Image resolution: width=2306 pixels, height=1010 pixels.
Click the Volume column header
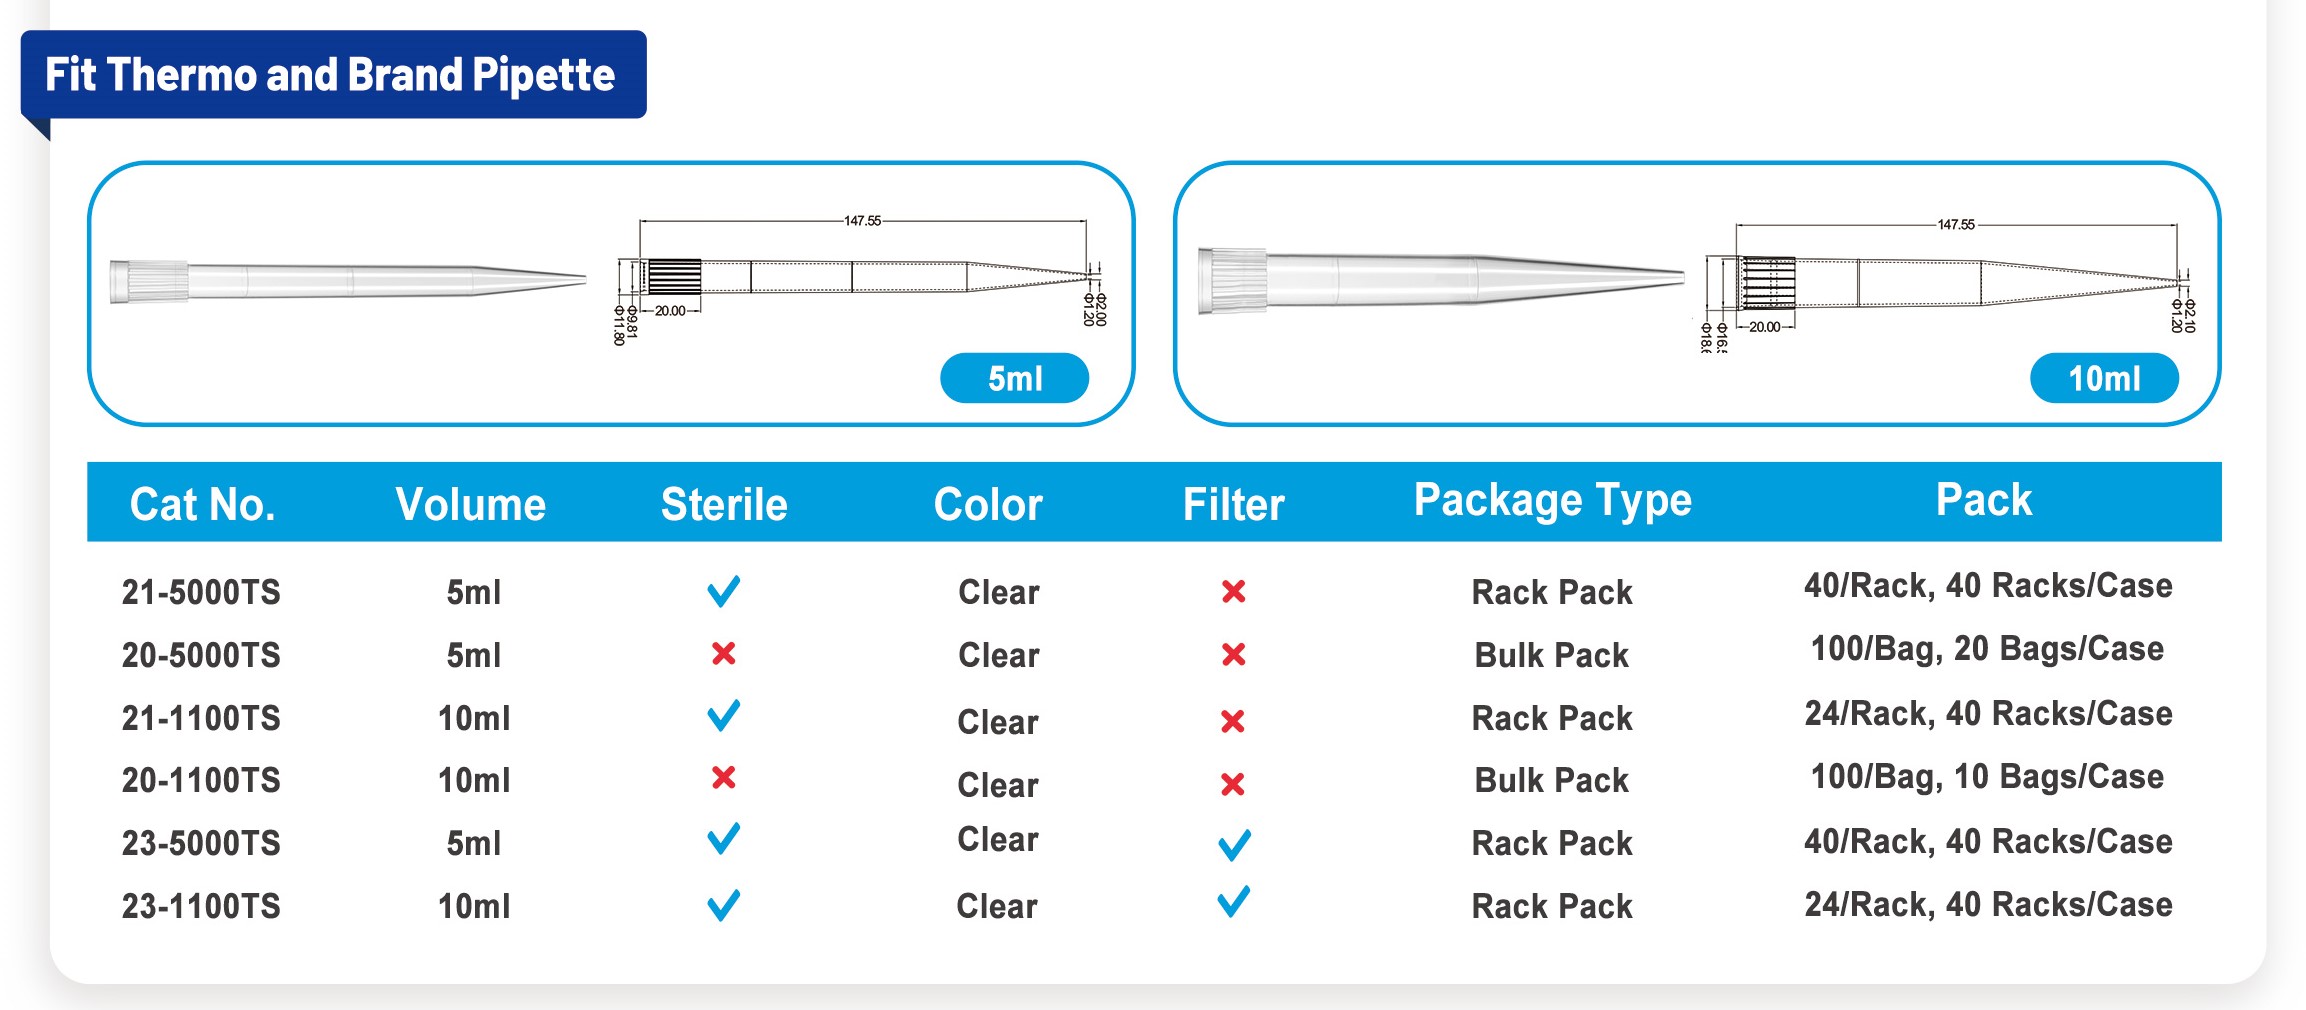pyautogui.click(x=470, y=504)
